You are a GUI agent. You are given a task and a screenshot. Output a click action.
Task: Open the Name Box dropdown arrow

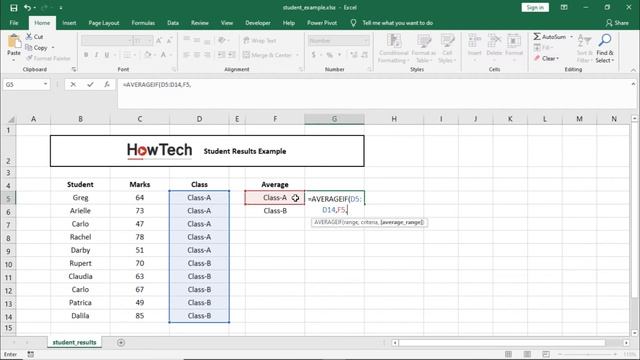tap(45, 84)
